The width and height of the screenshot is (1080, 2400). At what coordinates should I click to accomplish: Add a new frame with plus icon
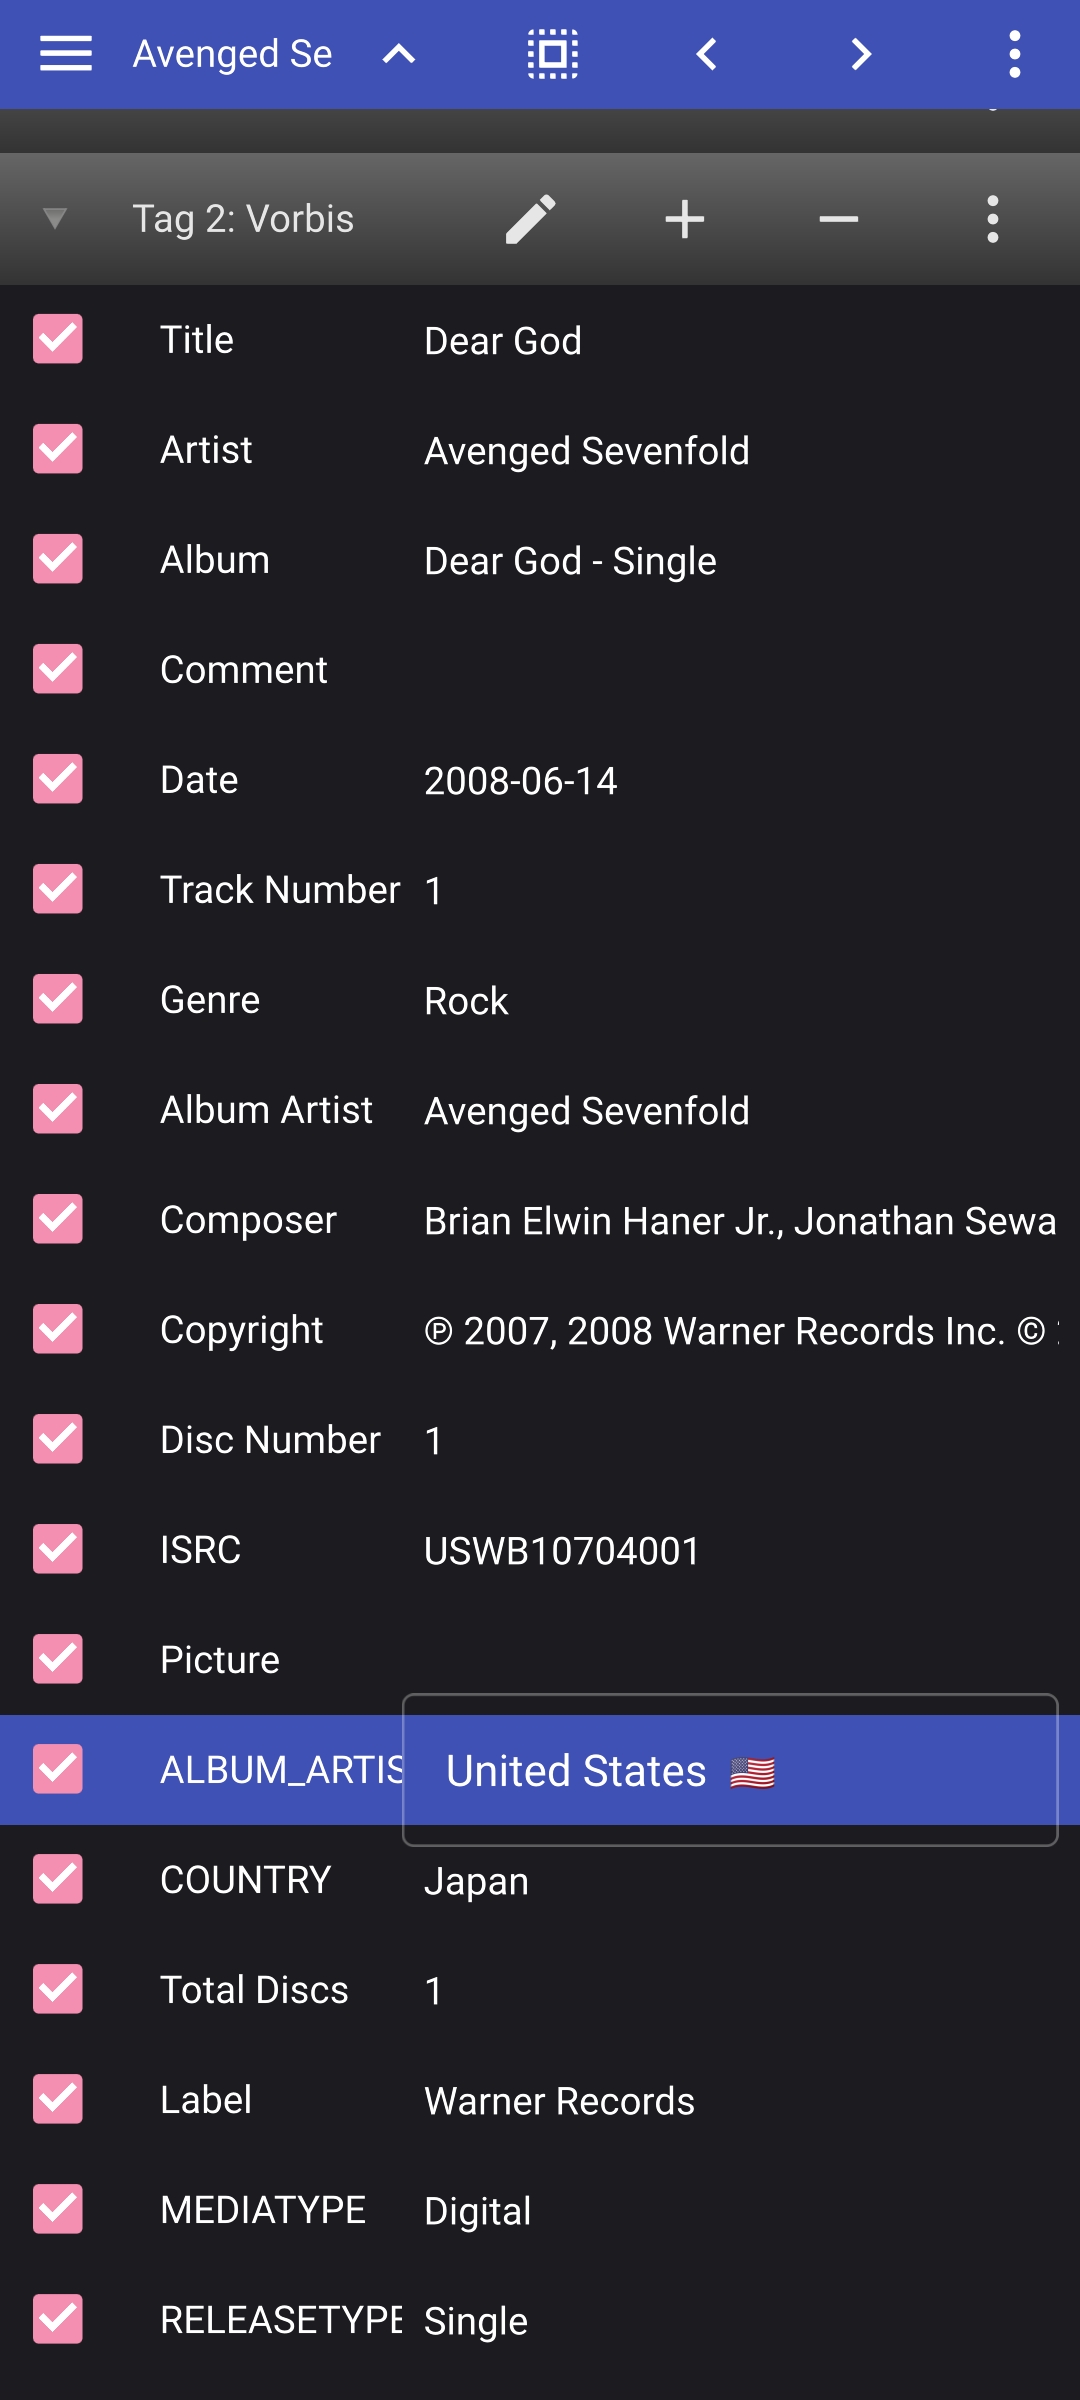pos(685,219)
